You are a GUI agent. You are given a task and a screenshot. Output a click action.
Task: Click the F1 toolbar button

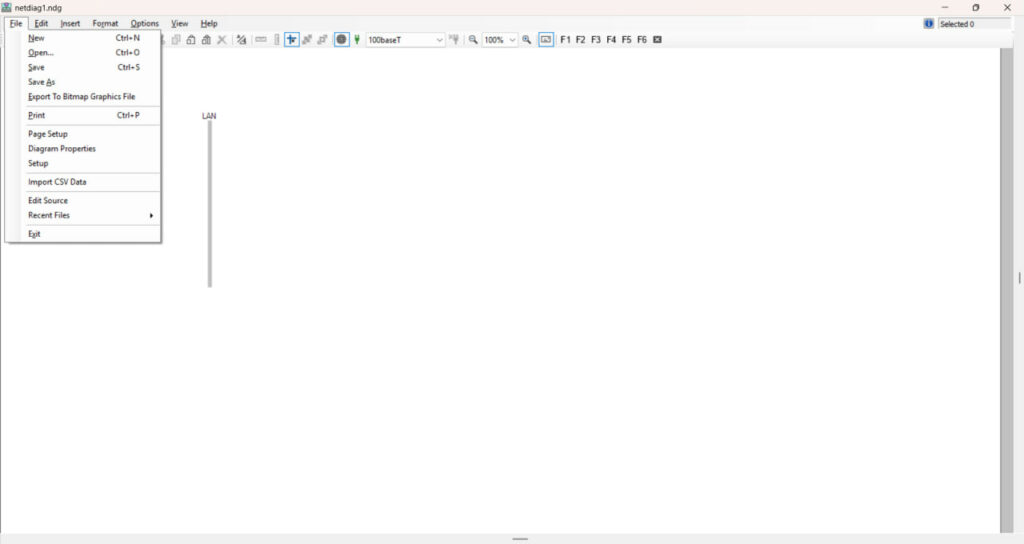(x=566, y=40)
